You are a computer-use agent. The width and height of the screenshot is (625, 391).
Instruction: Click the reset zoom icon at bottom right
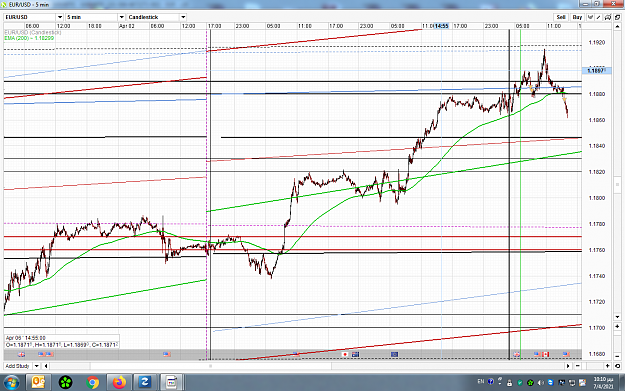click(x=617, y=365)
